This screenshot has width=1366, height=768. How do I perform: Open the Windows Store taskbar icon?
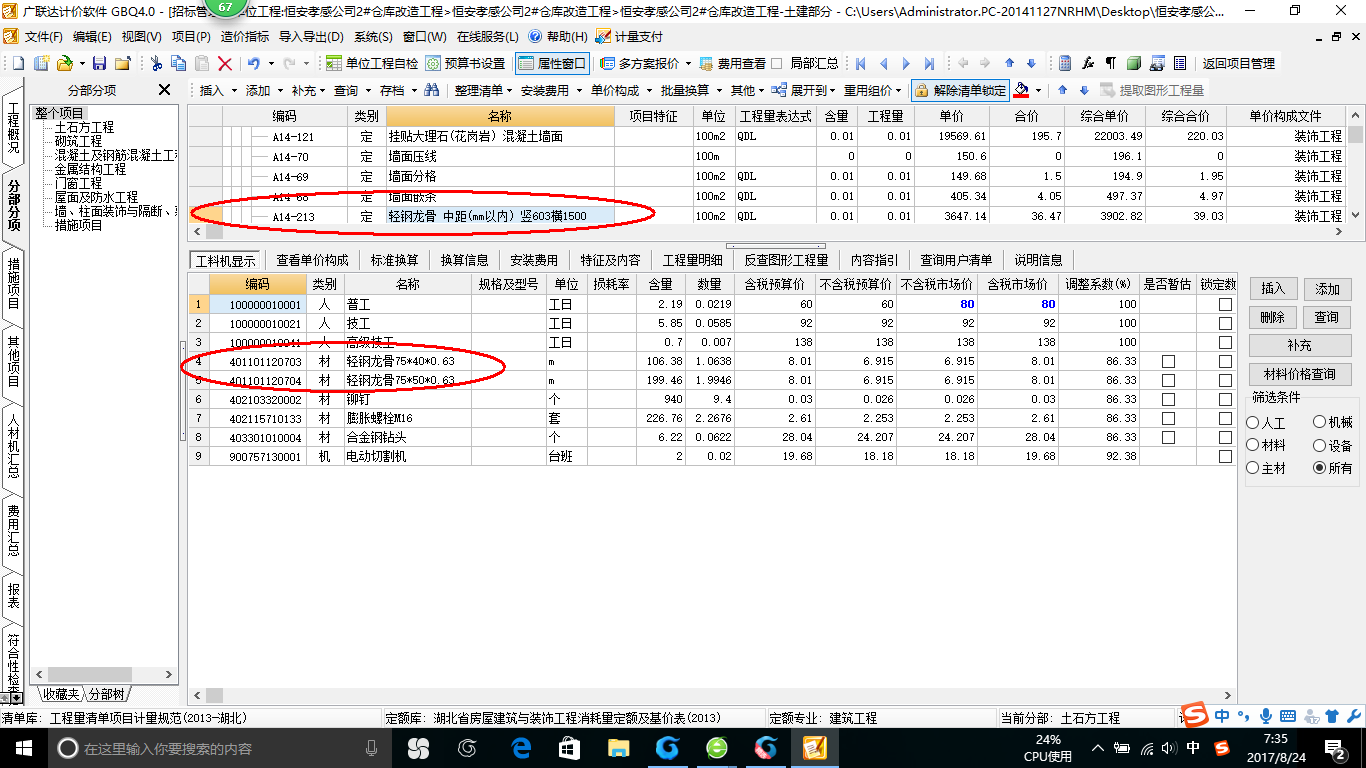[x=569, y=748]
